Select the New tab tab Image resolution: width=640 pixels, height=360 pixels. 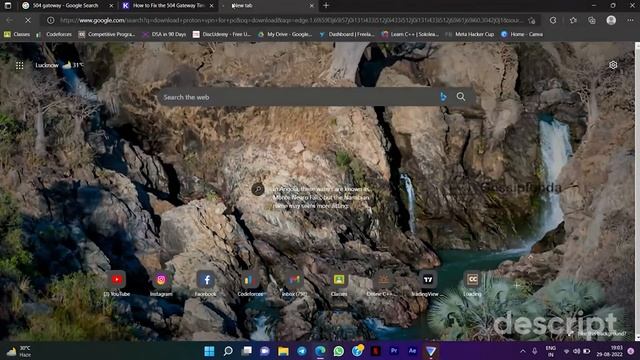click(267, 6)
